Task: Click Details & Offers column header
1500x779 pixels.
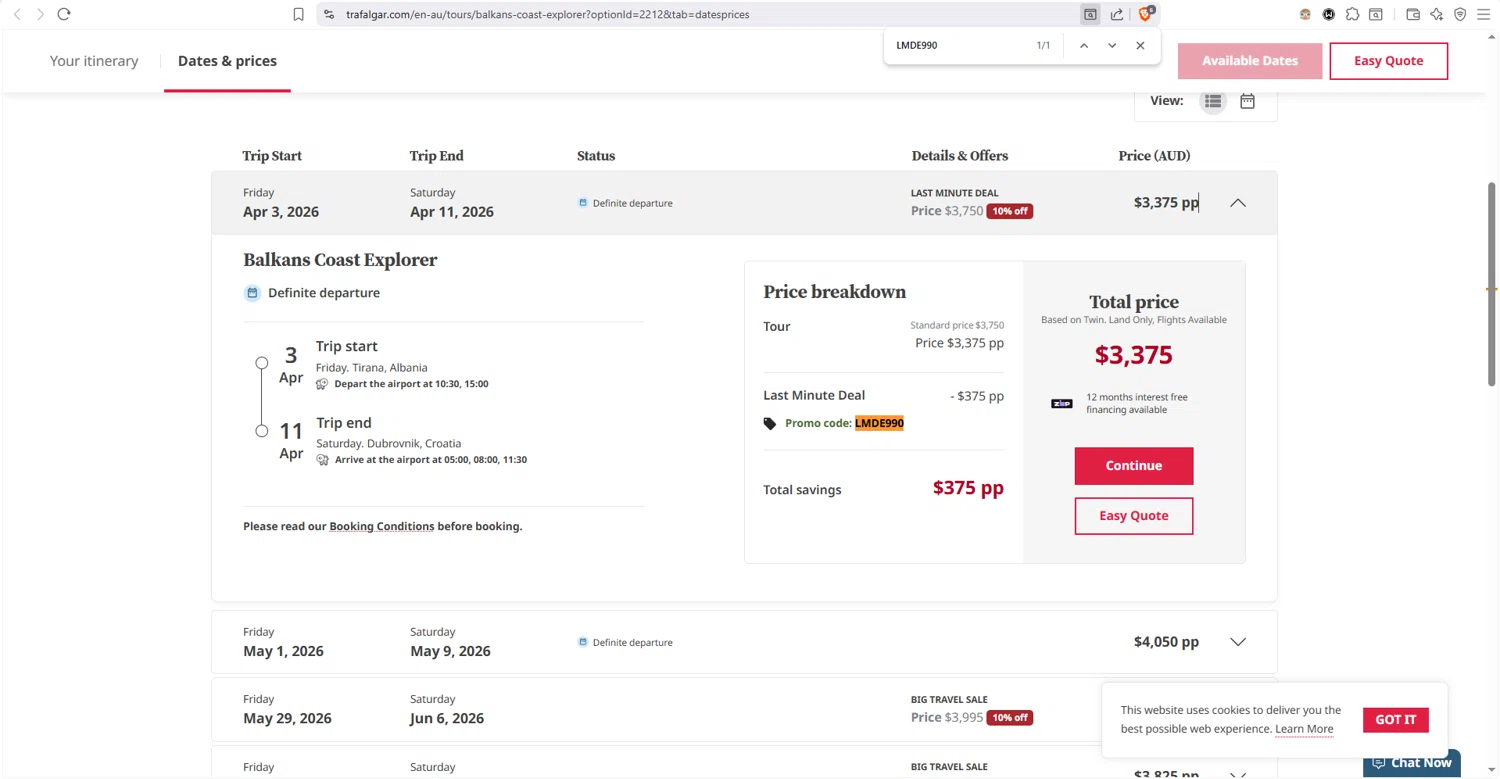Action: 960,156
